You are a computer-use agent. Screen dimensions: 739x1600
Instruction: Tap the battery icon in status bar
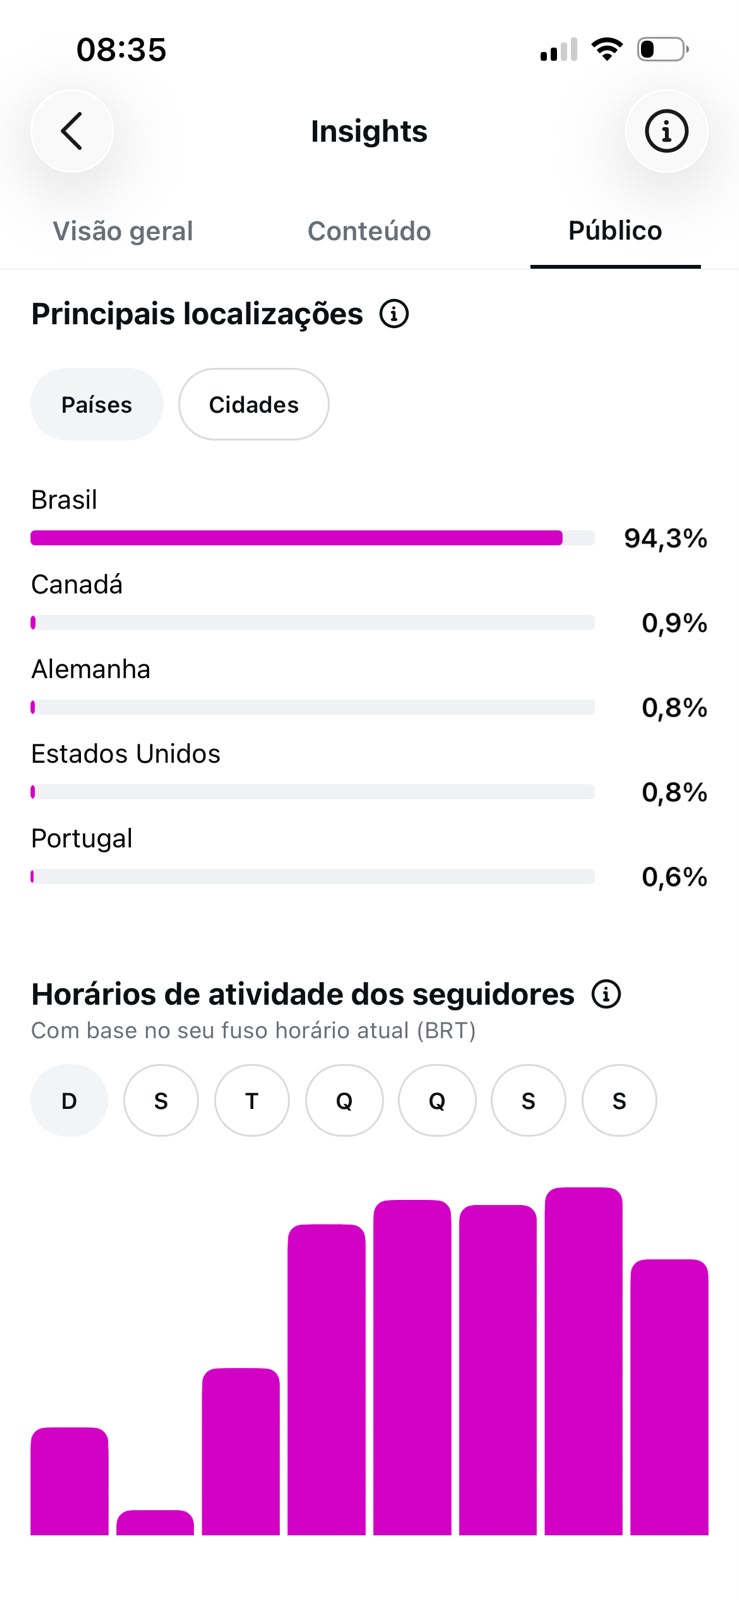pyautogui.click(x=663, y=49)
